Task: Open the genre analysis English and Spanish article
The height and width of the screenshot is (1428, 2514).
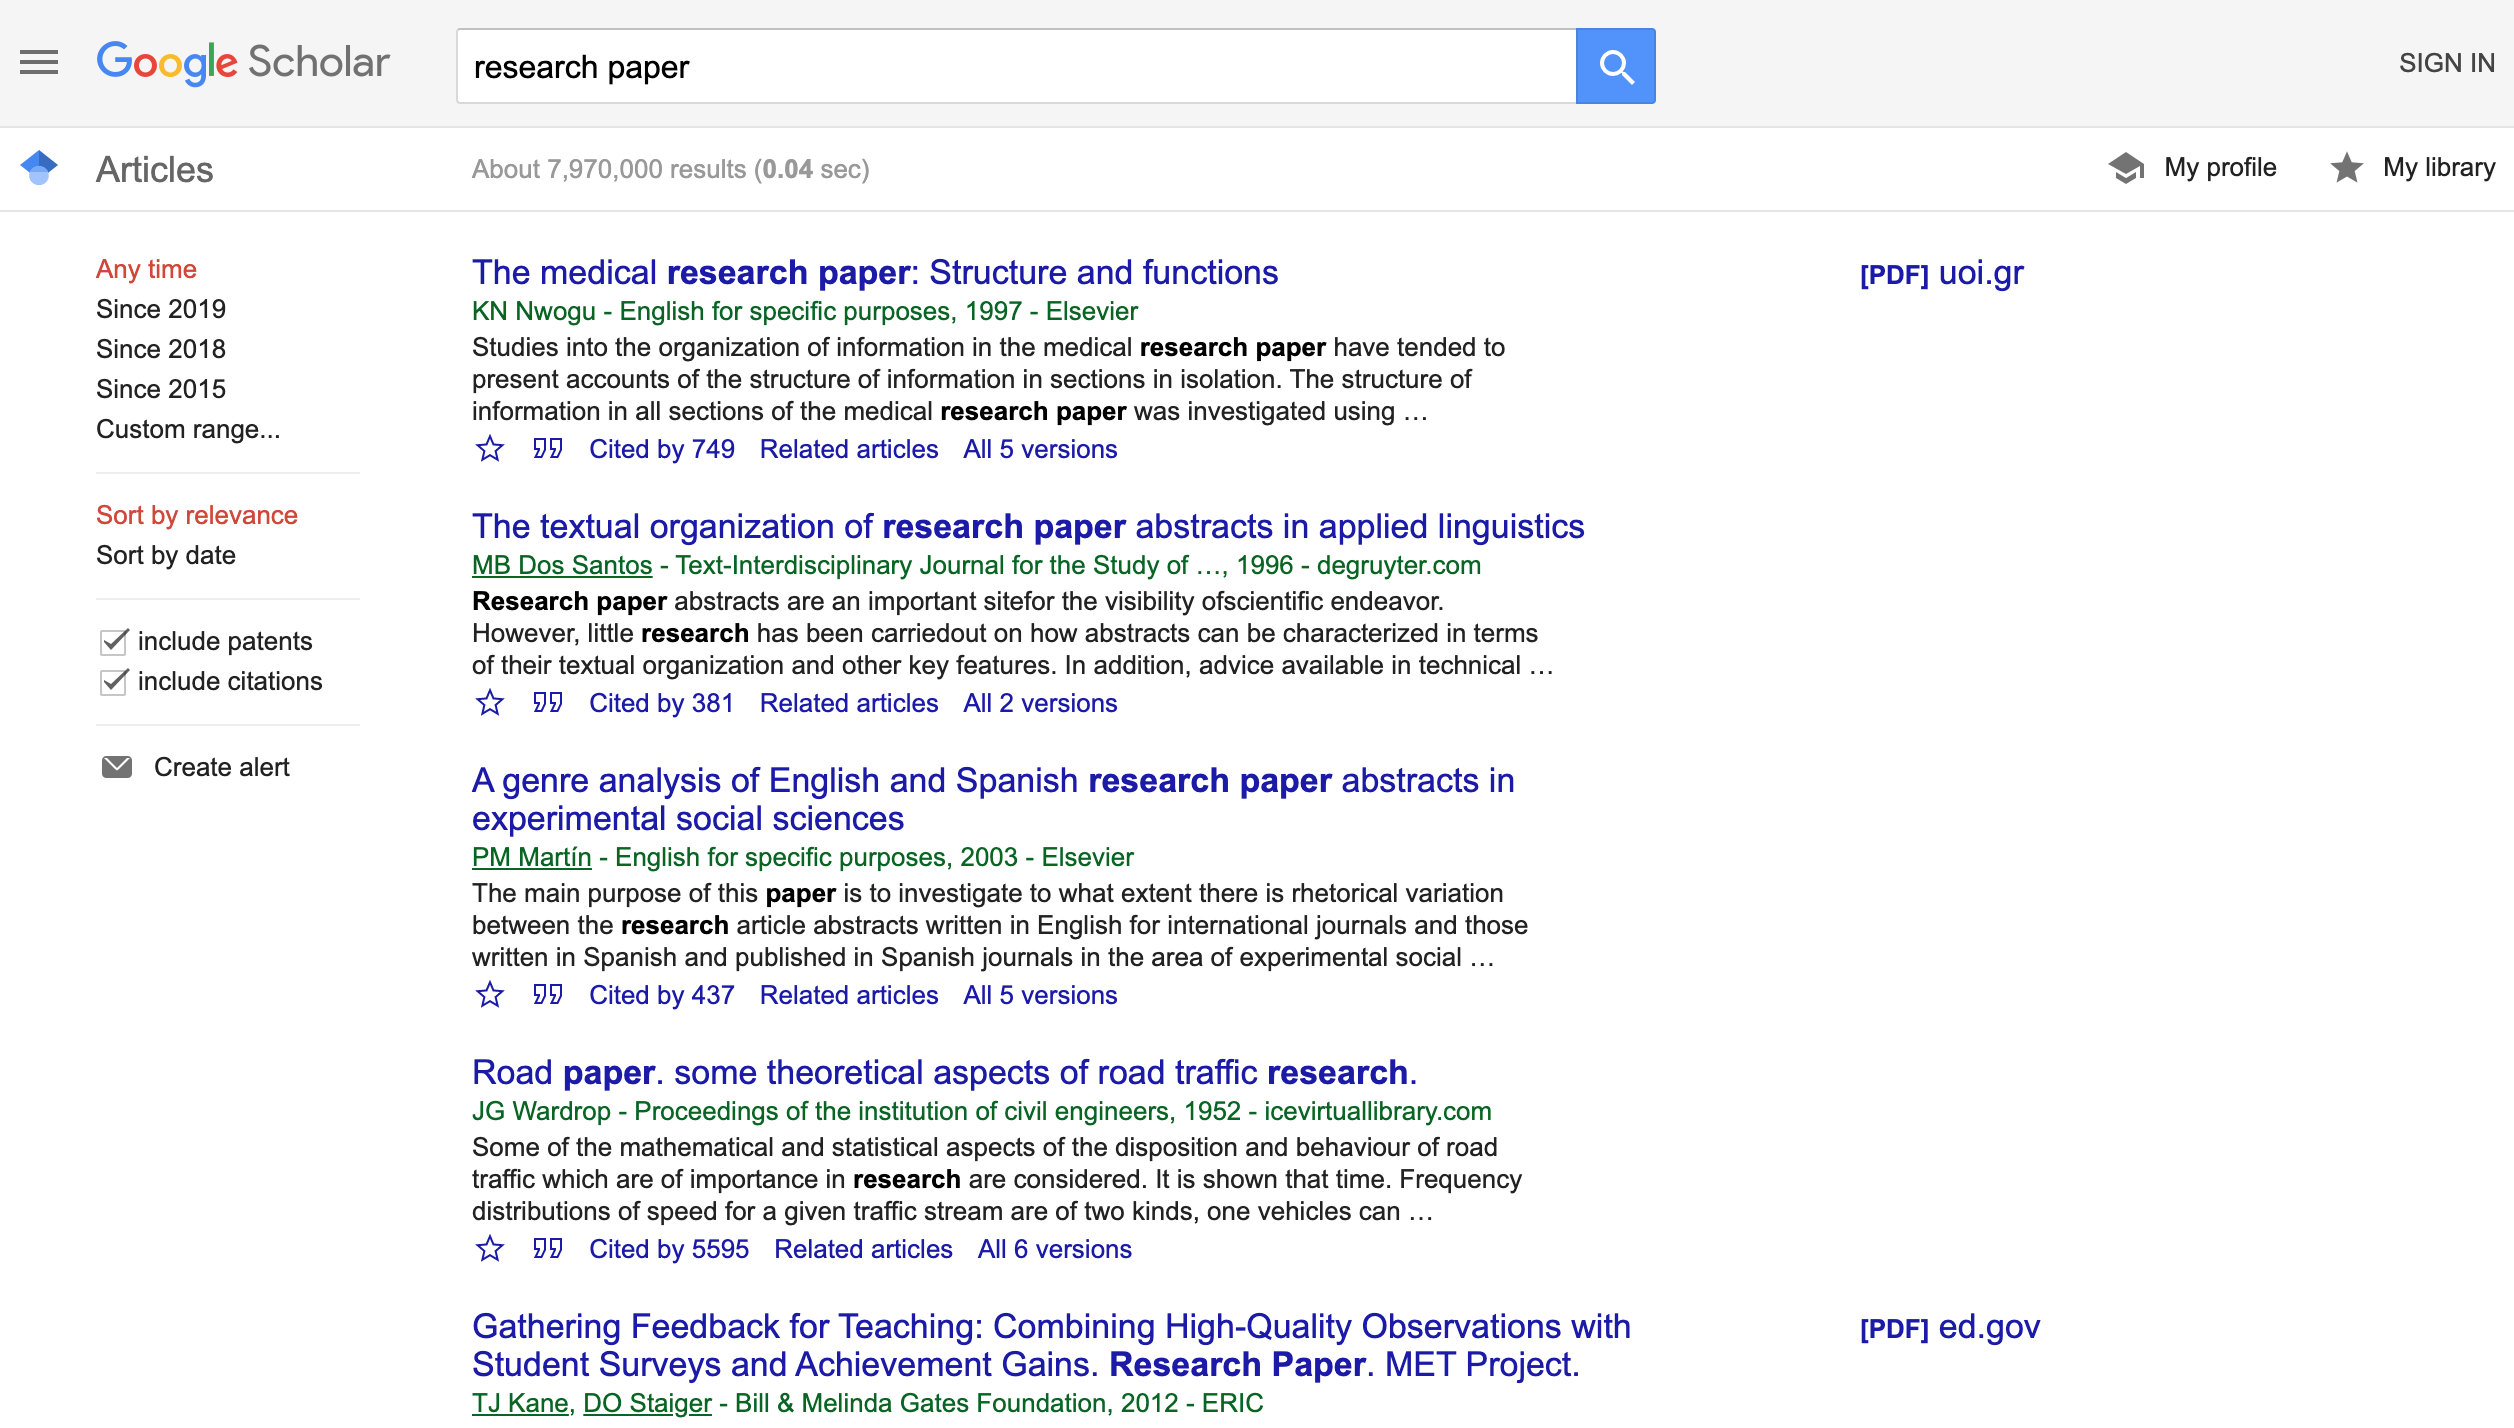Action: (x=993, y=799)
